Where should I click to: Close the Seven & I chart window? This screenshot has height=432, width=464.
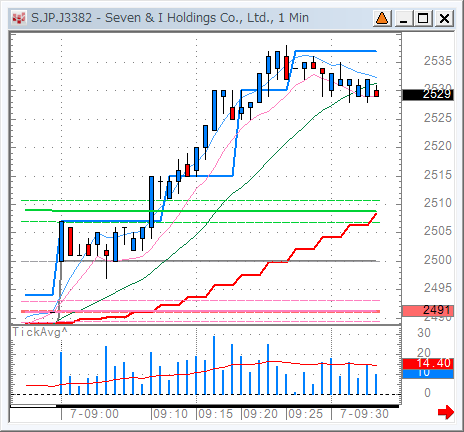point(444,18)
